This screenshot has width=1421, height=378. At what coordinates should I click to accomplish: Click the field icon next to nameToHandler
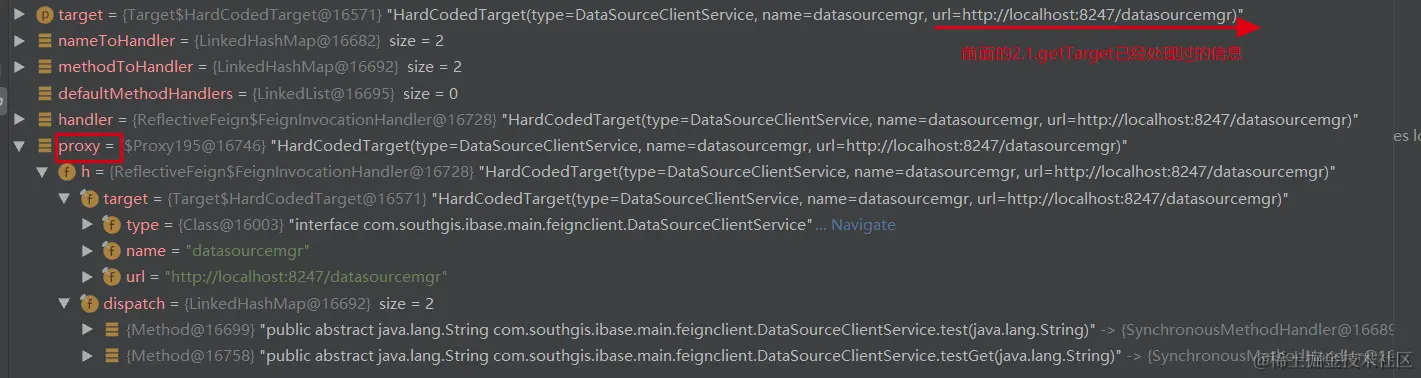tap(45, 41)
